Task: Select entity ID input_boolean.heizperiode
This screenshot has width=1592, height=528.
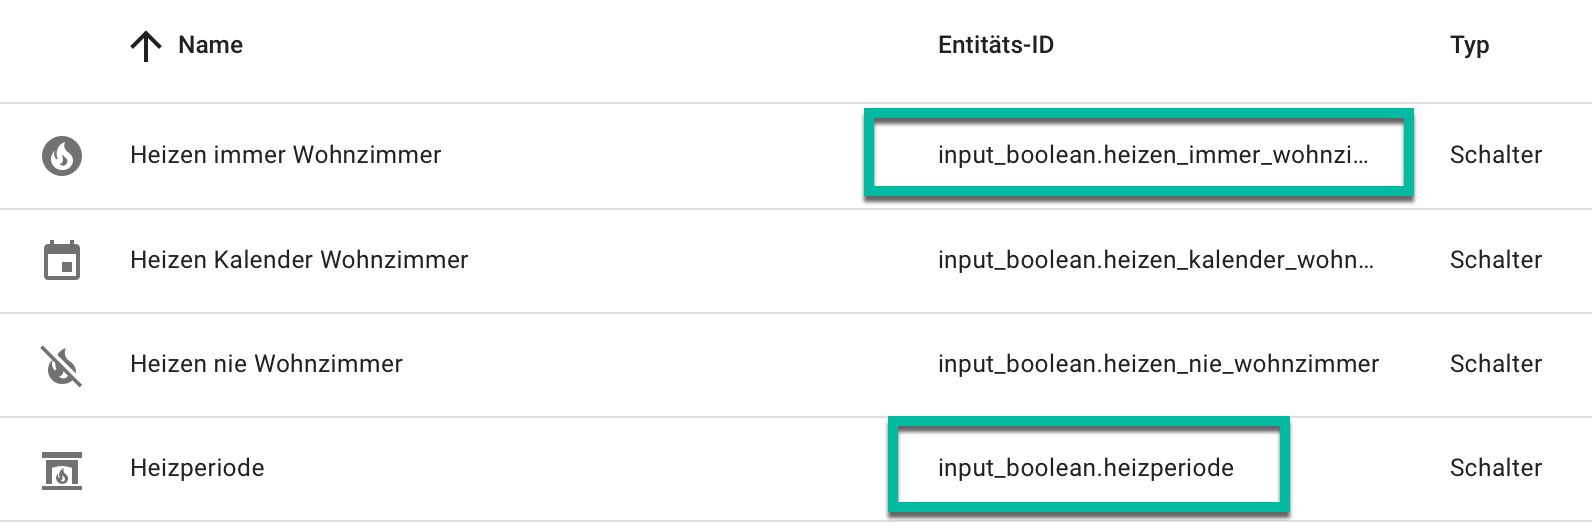Action: click(1085, 468)
